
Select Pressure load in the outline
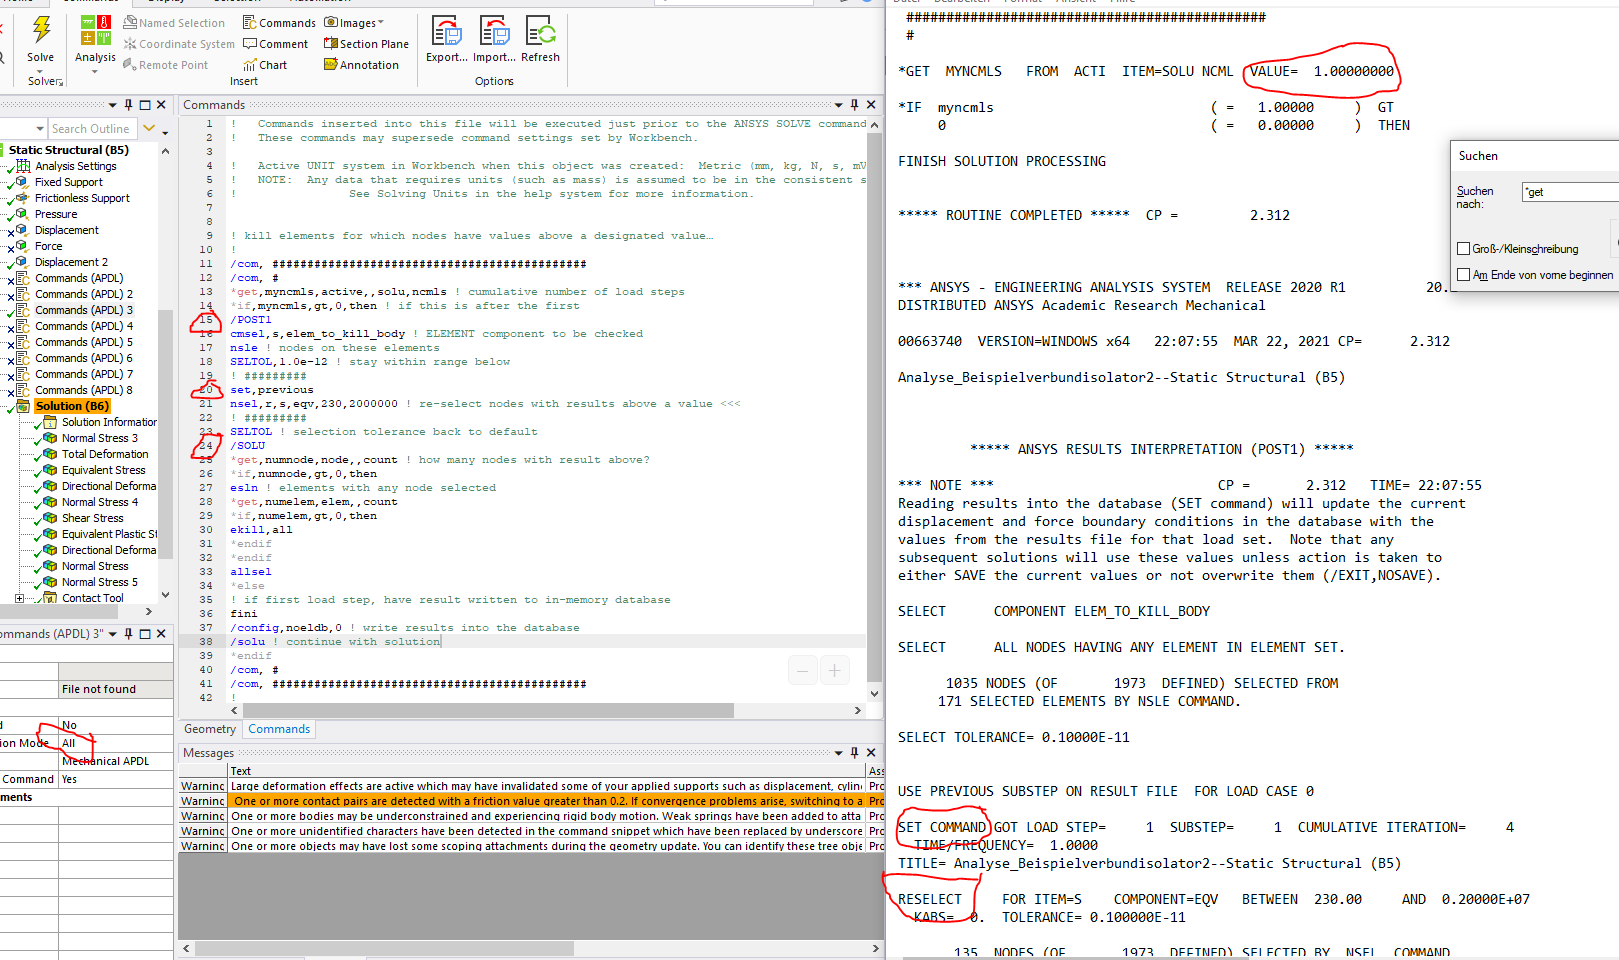coord(56,214)
